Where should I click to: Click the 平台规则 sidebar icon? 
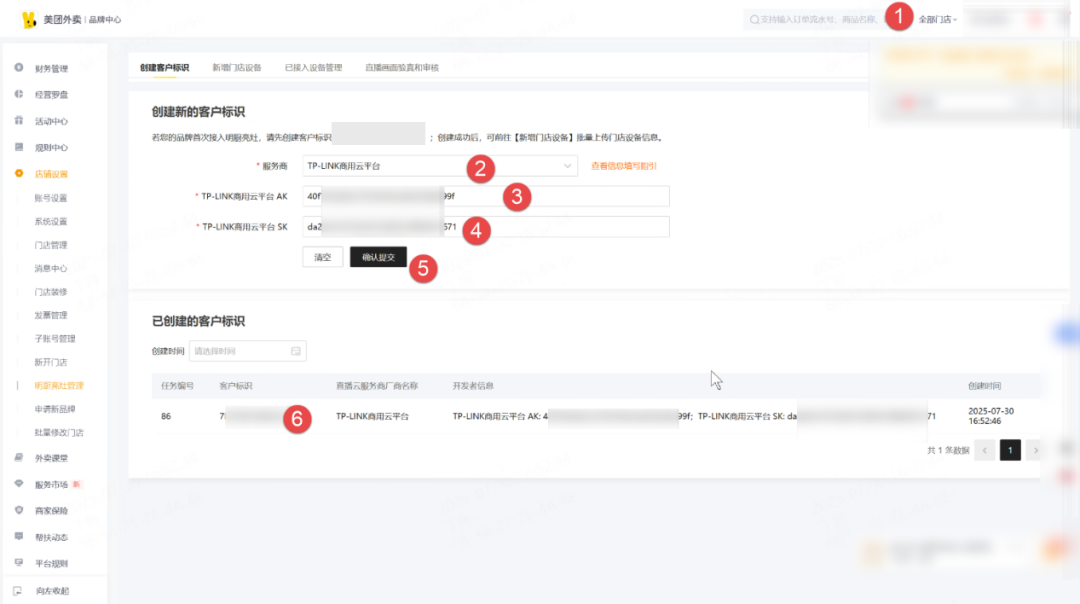pos(19,563)
